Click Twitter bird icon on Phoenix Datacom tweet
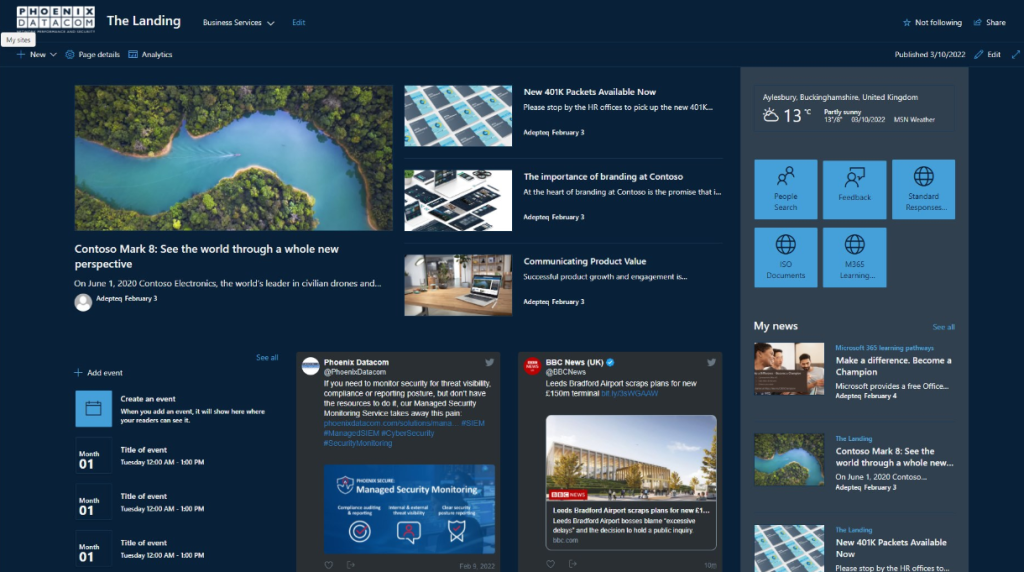1024x572 pixels. coord(489,362)
